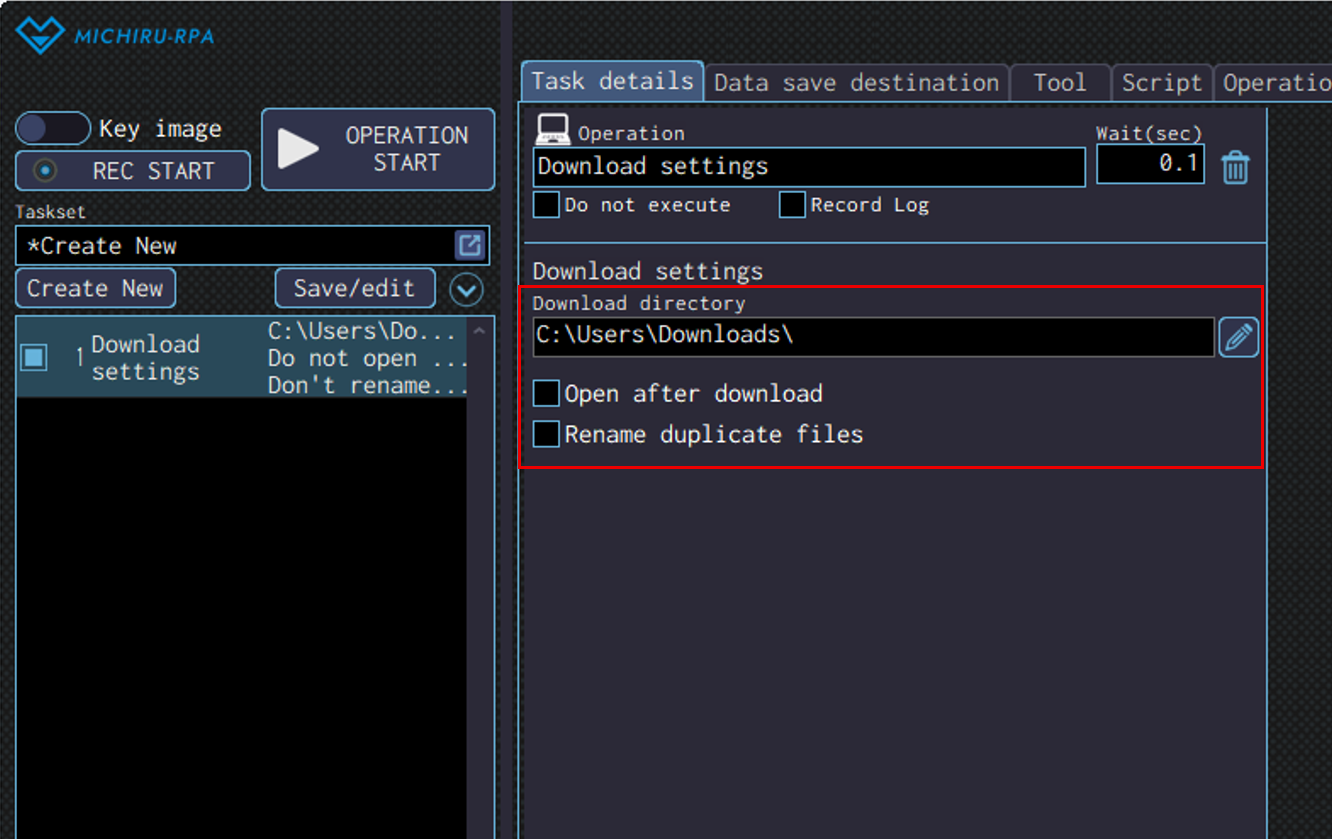This screenshot has height=839, width=1332.
Task: Click the Wait(sec) input field
Action: [1150, 164]
